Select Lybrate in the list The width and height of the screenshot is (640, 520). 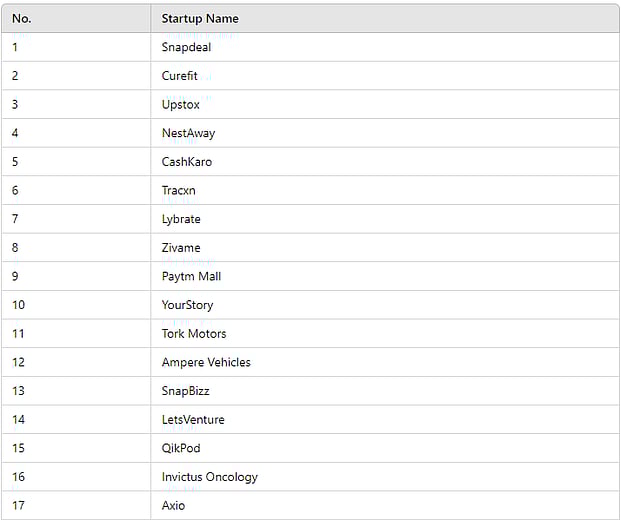coord(181,220)
